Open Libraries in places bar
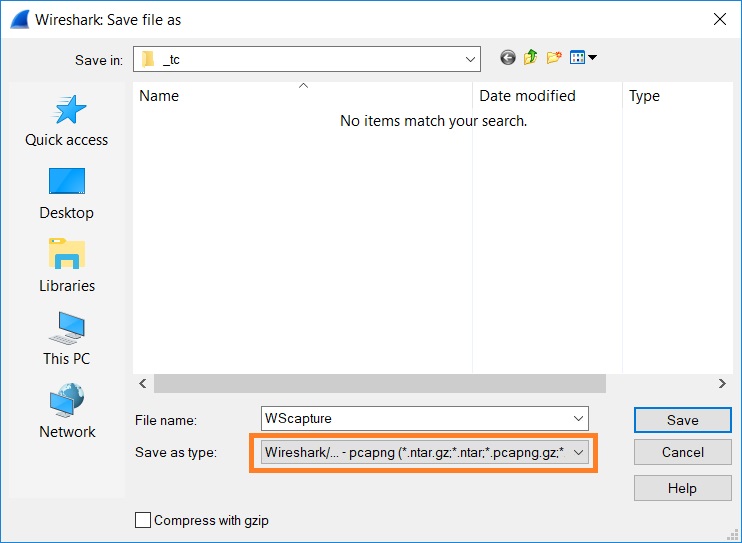Viewport: 742px width, 543px height. point(67,267)
